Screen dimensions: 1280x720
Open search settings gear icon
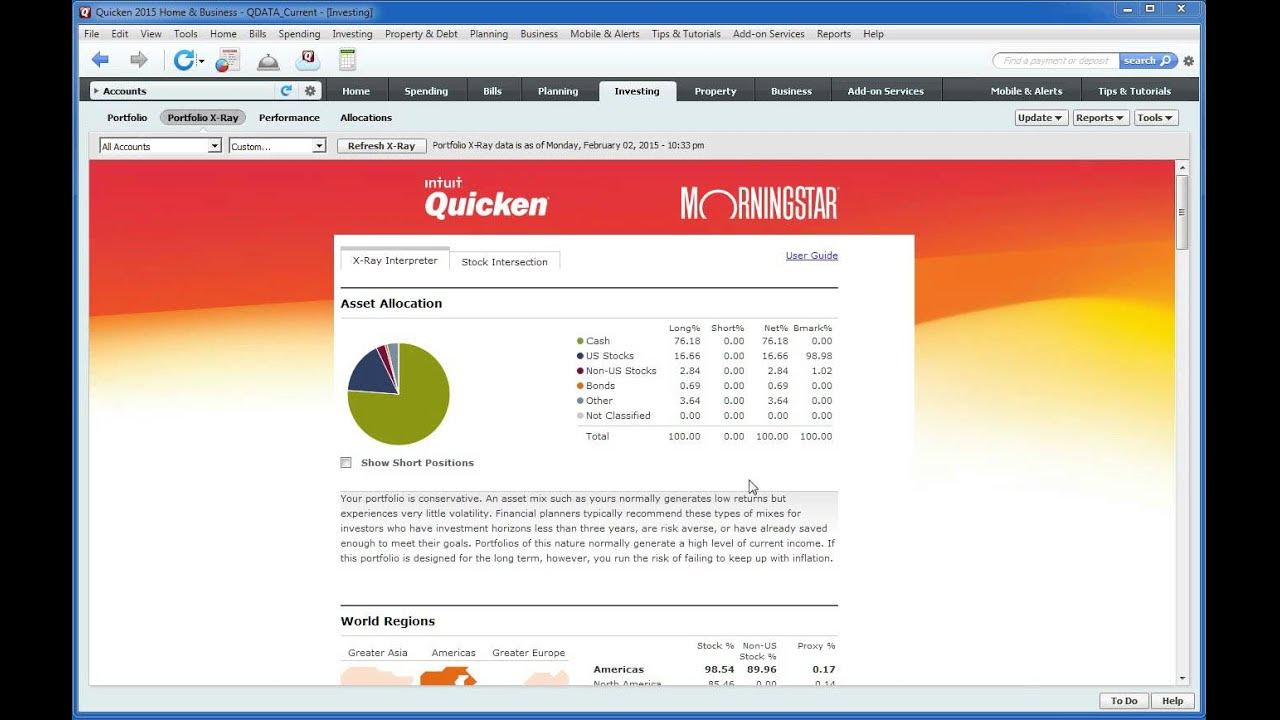[1188, 61]
